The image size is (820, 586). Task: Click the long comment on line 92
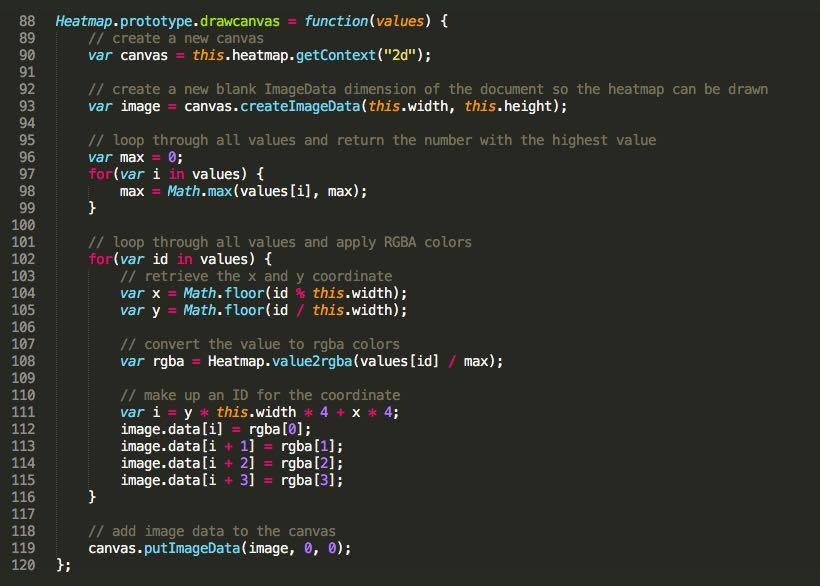click(x=428, y=89)
